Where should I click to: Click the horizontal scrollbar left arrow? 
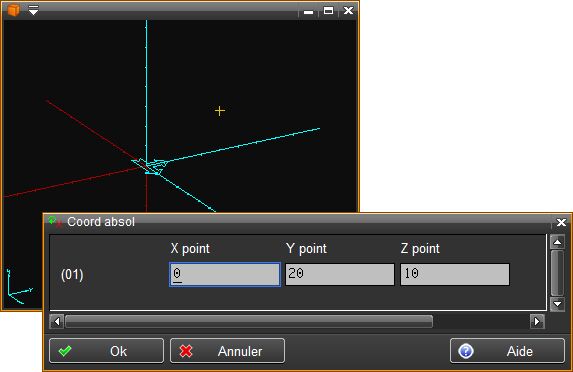pos(57,322)
